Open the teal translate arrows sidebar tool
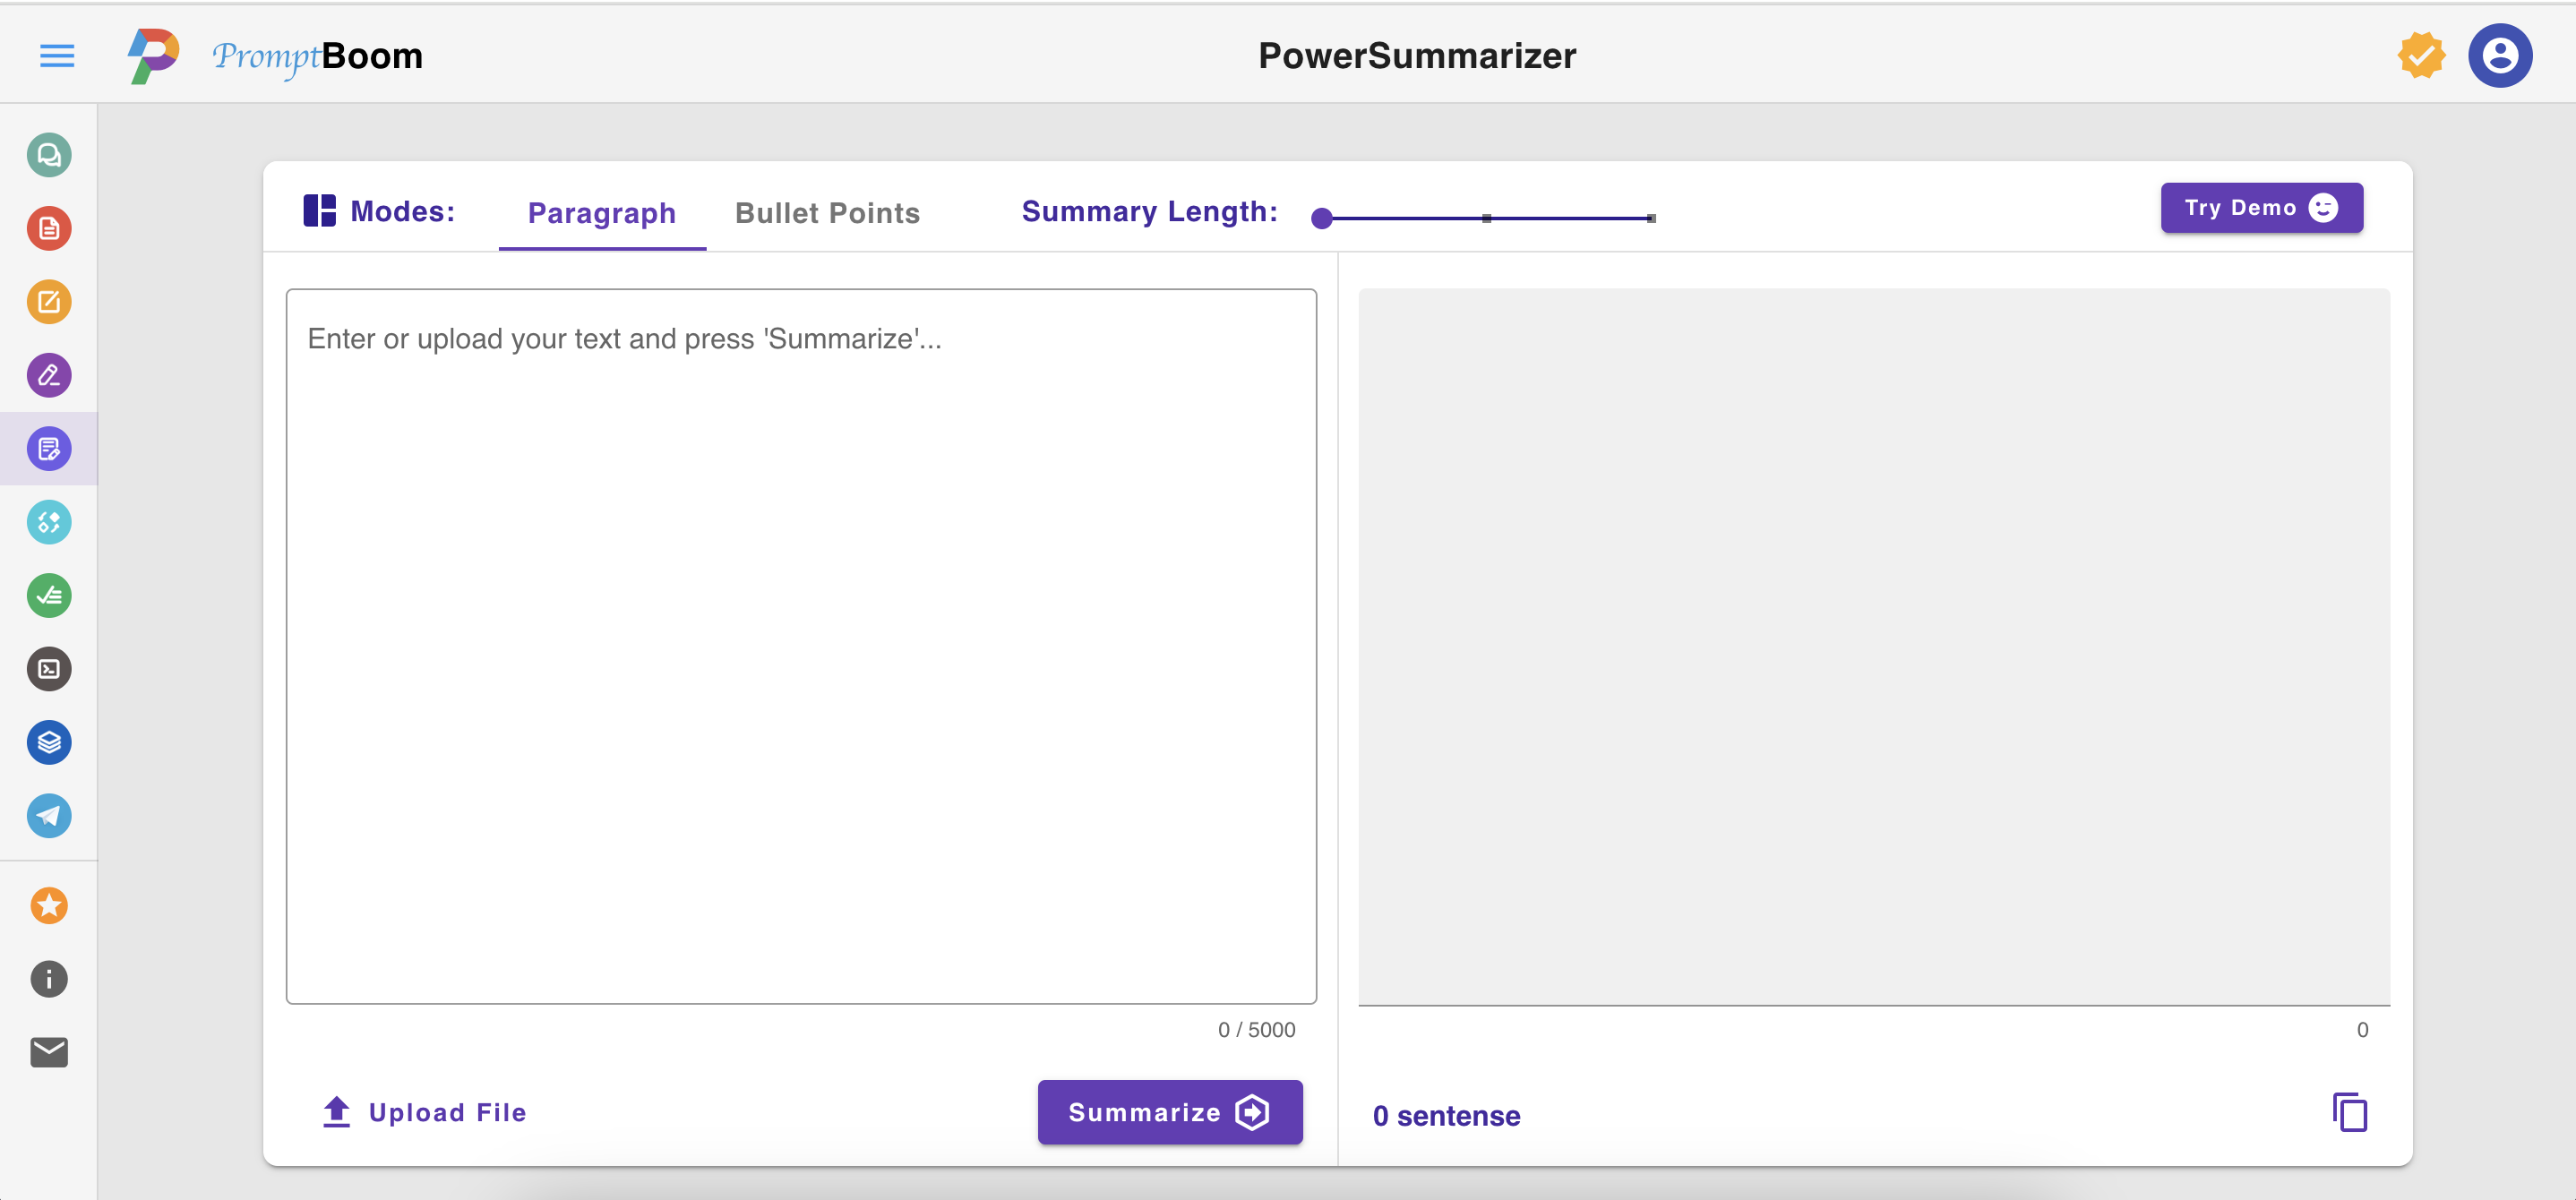The height and width of the screenshot is (1200, 2576). click(x=49, y=522)
